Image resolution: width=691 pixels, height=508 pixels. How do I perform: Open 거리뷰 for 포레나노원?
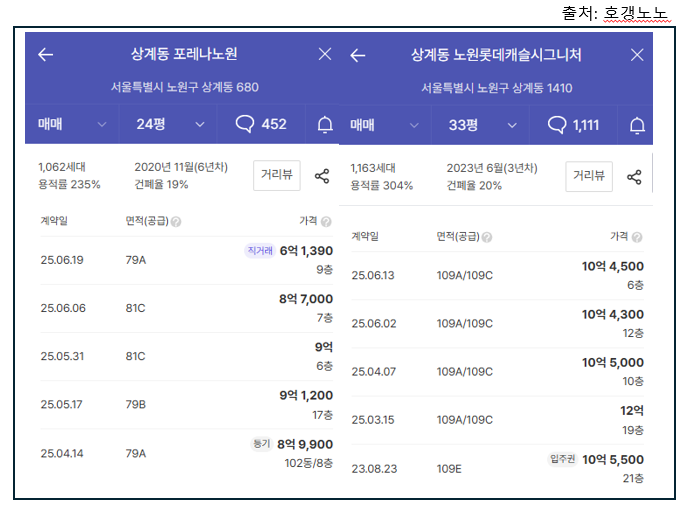point(277,175)
